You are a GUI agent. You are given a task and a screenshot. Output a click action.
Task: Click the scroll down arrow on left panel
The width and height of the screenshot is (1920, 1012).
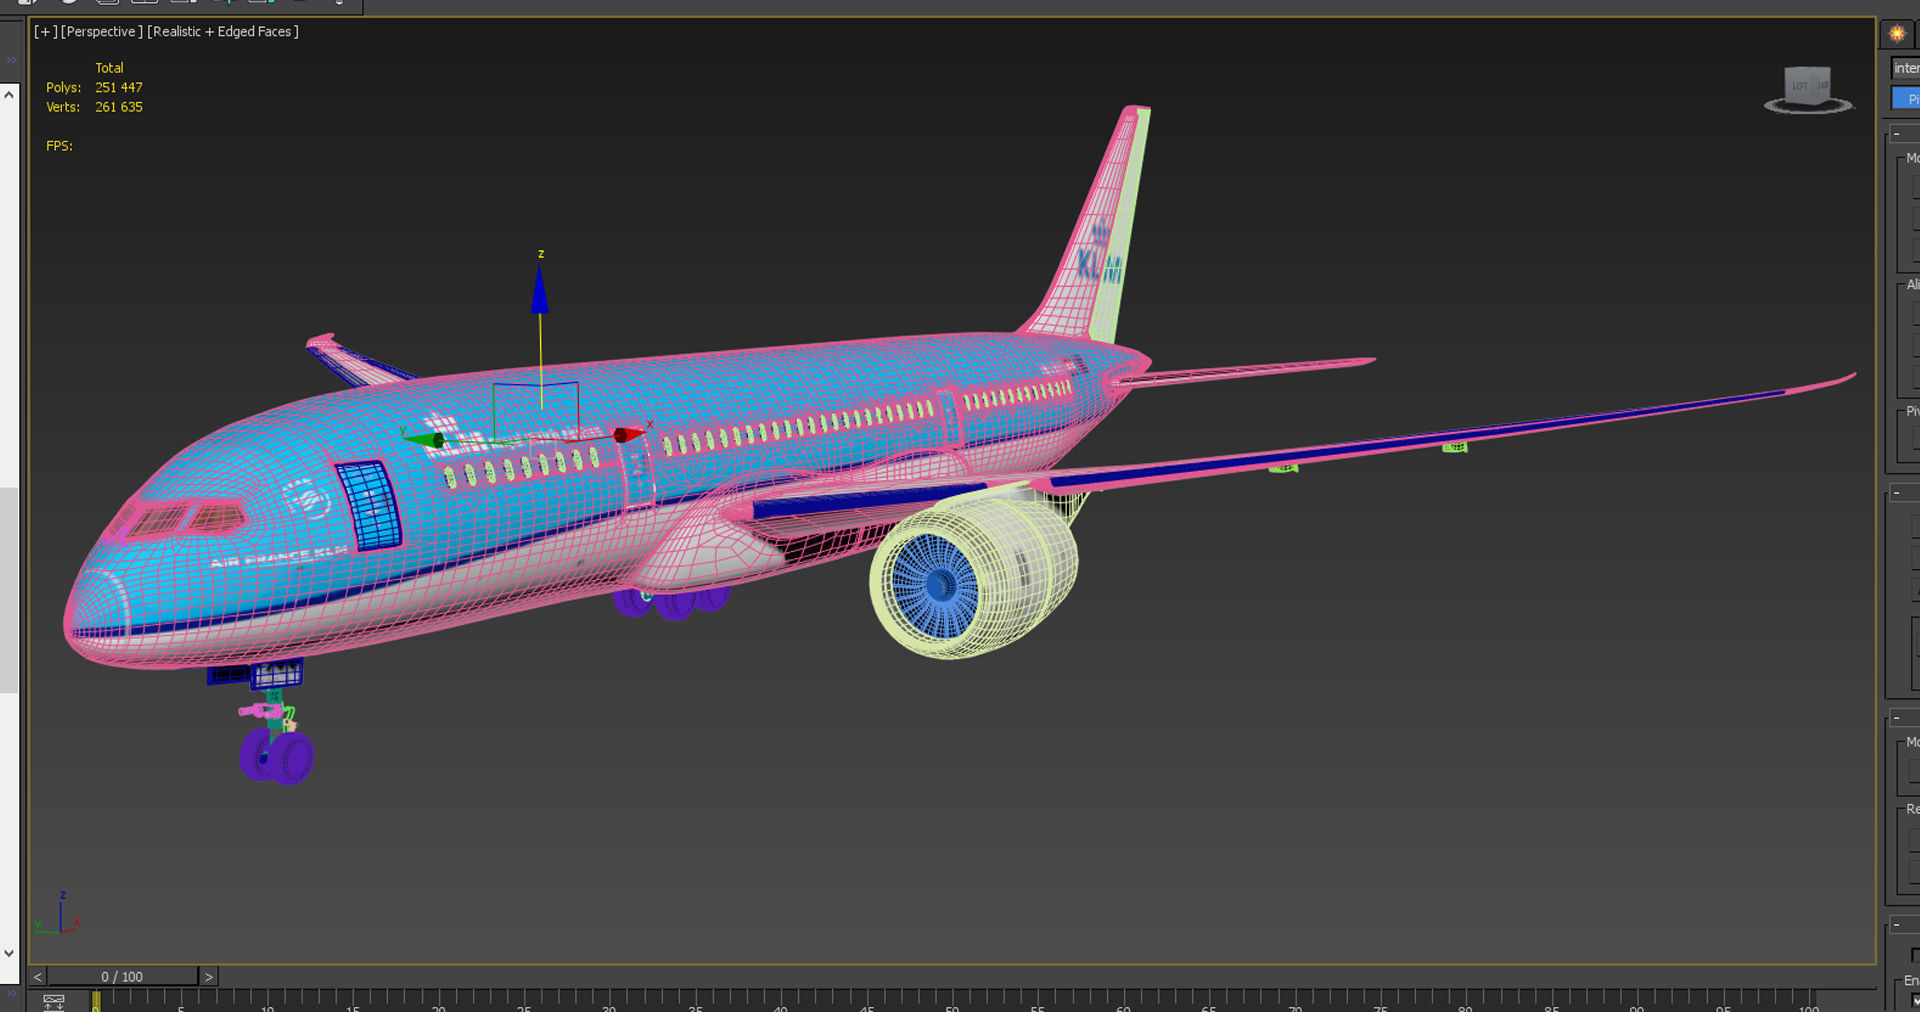tap(9, 953)
